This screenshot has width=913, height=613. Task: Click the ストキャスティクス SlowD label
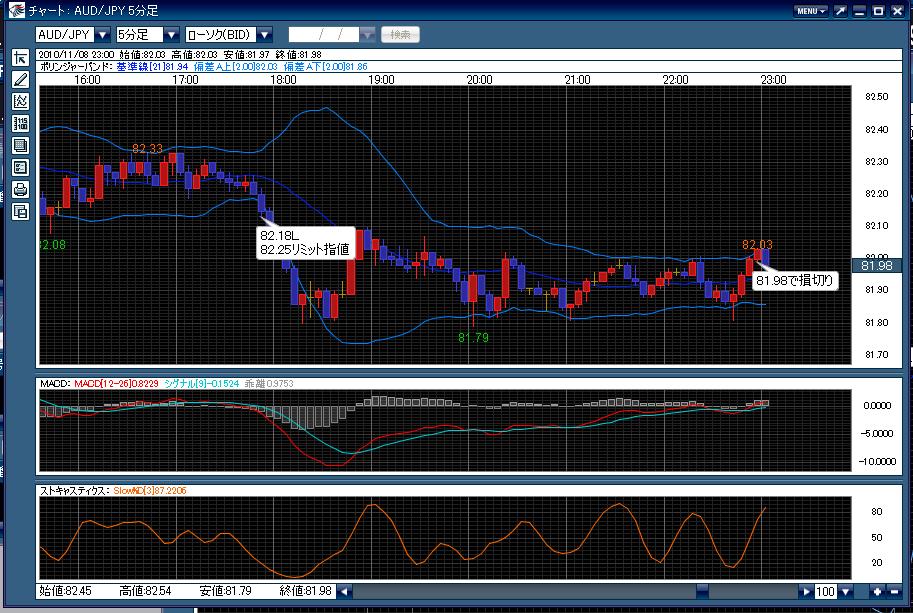150,491
